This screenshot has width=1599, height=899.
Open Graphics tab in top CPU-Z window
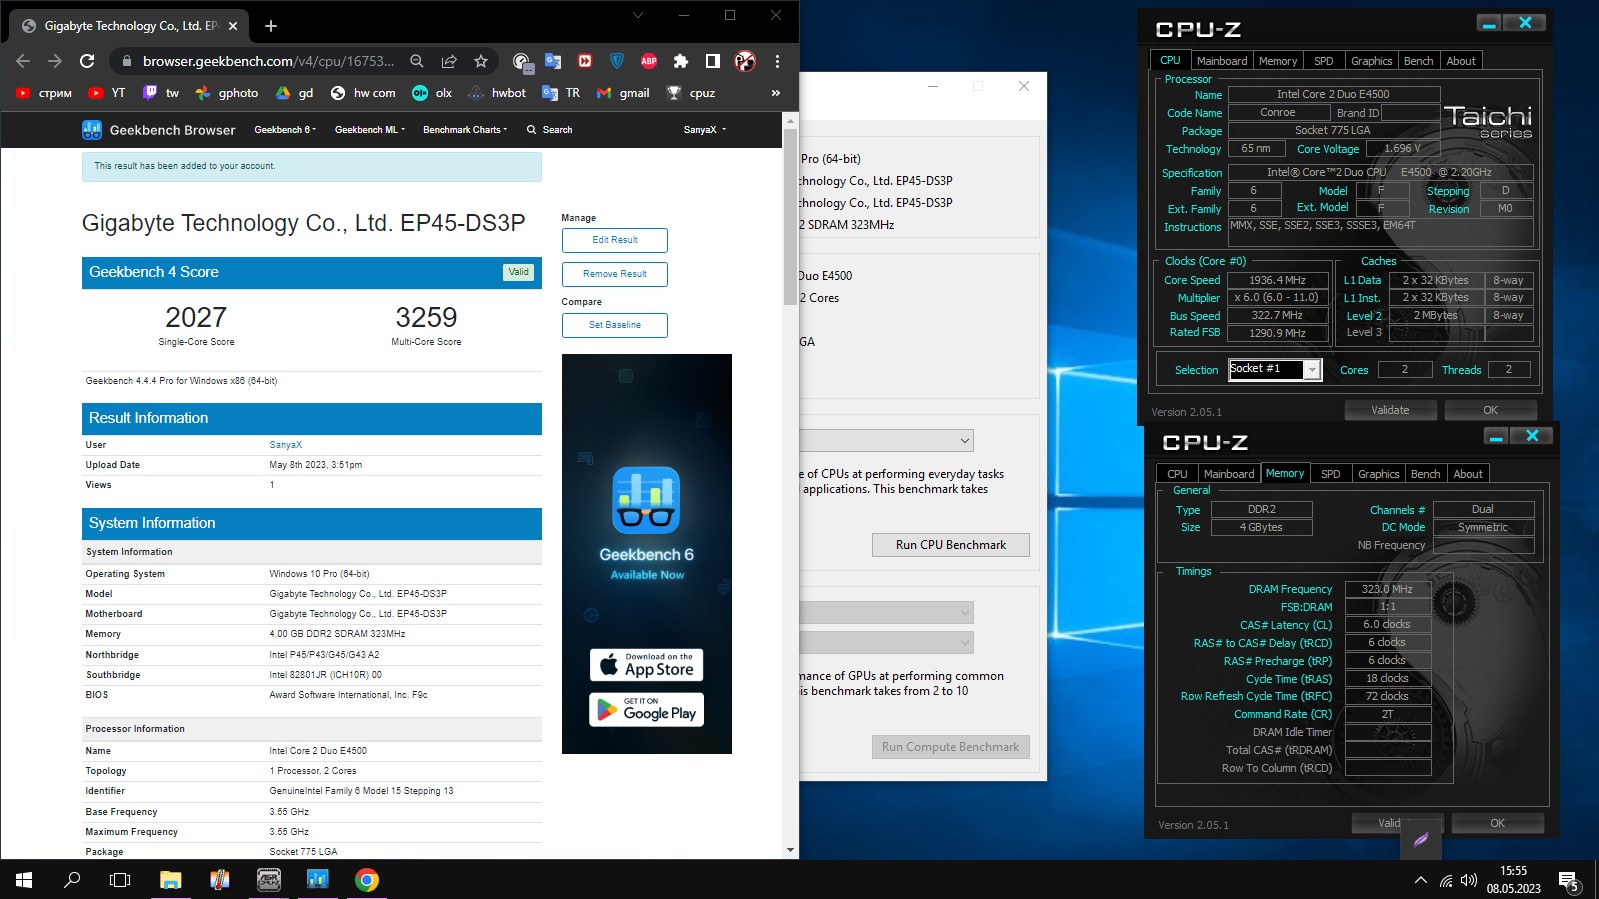click(x=1372, y=61)
